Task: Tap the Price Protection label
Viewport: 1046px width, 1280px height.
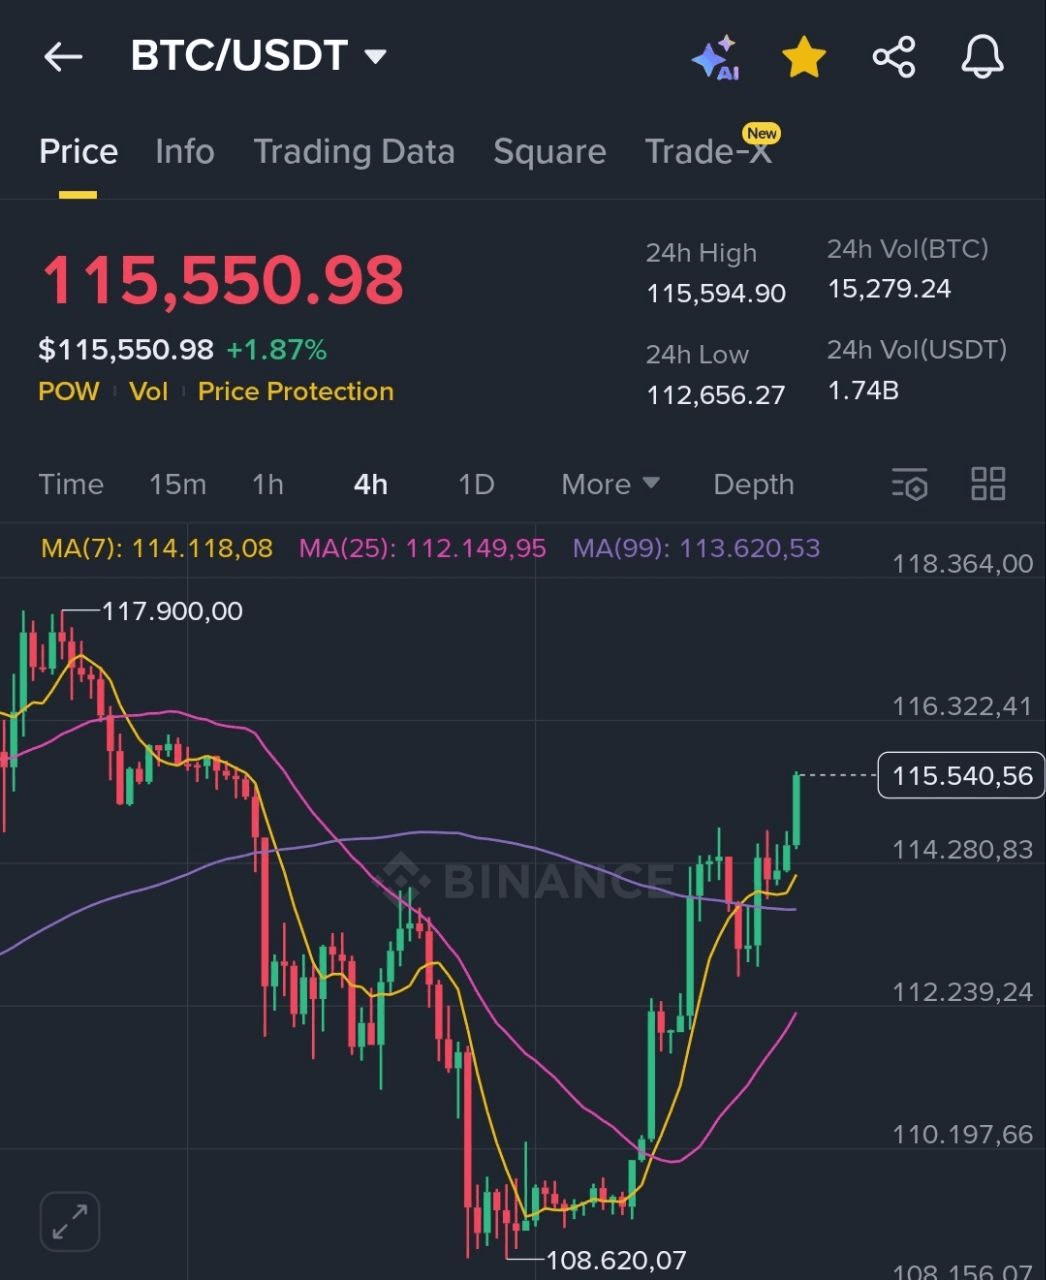Action: (296, 391)
